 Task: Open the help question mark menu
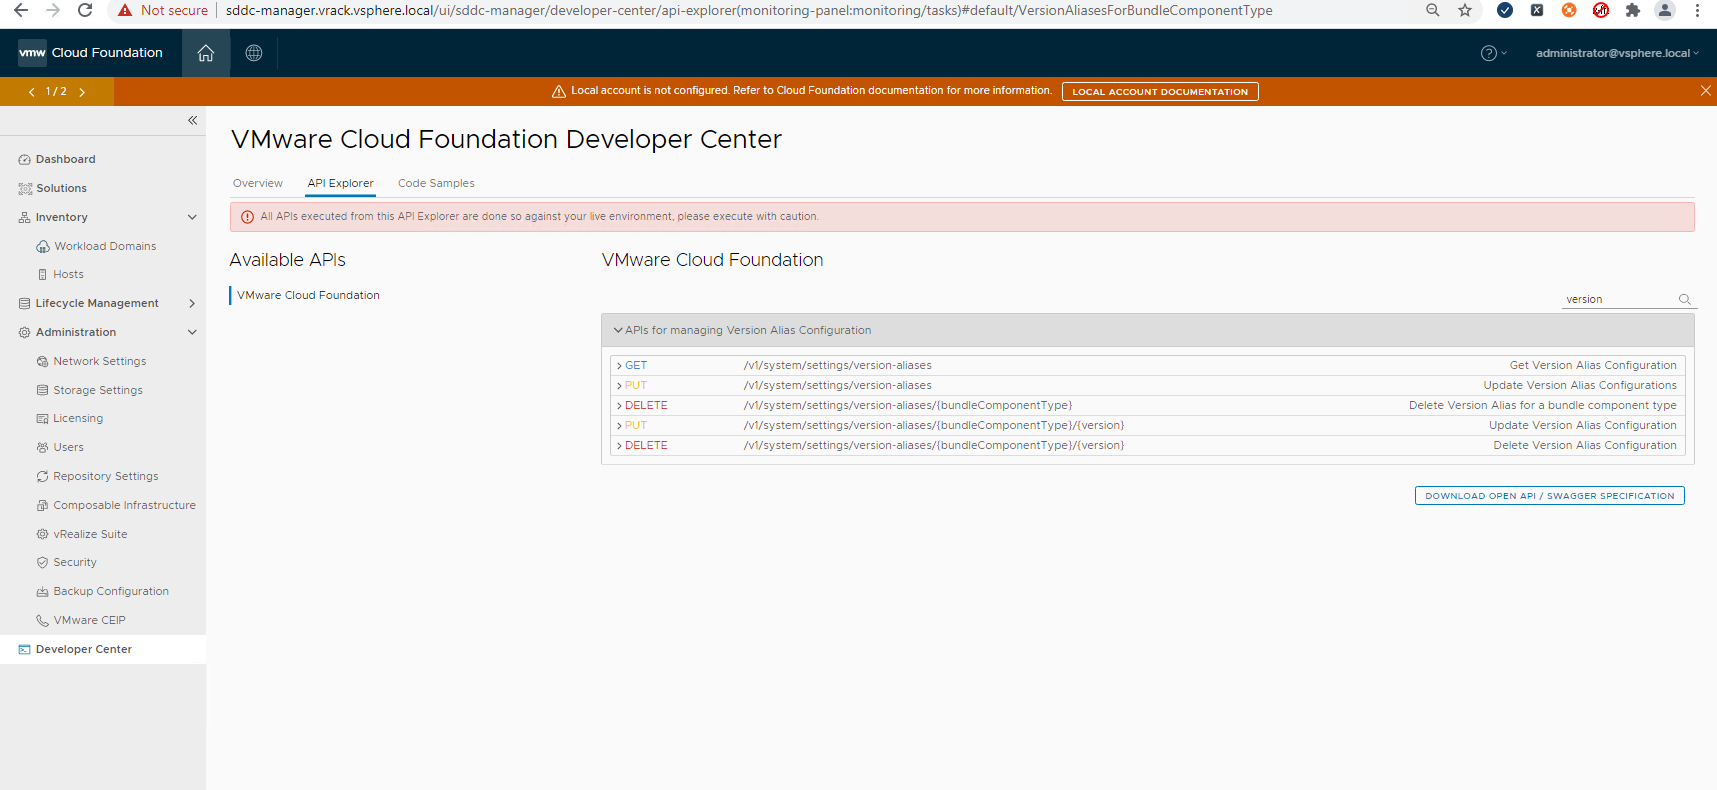click(1493, 53)
